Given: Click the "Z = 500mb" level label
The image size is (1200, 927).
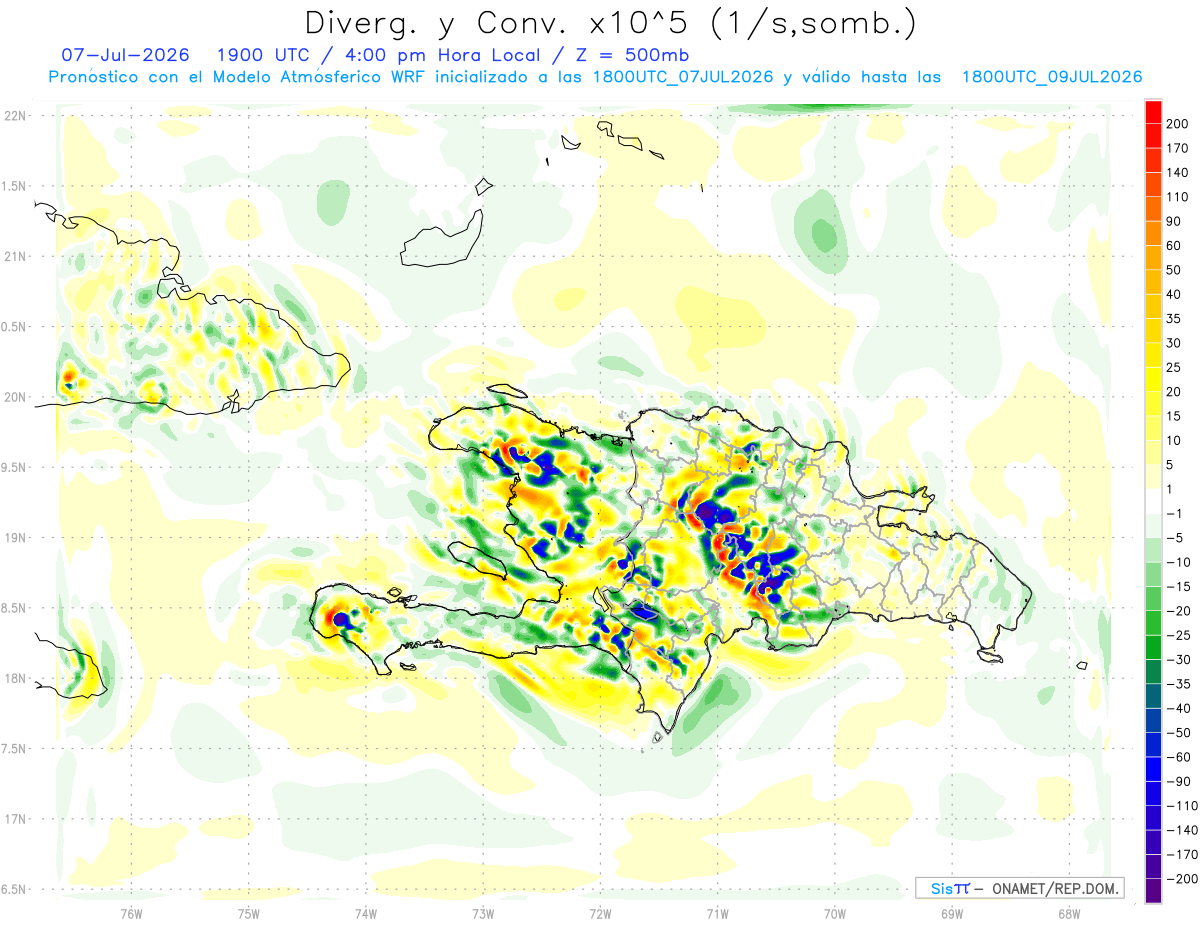Looking at the screenshot, I should (x=633, y=54).
